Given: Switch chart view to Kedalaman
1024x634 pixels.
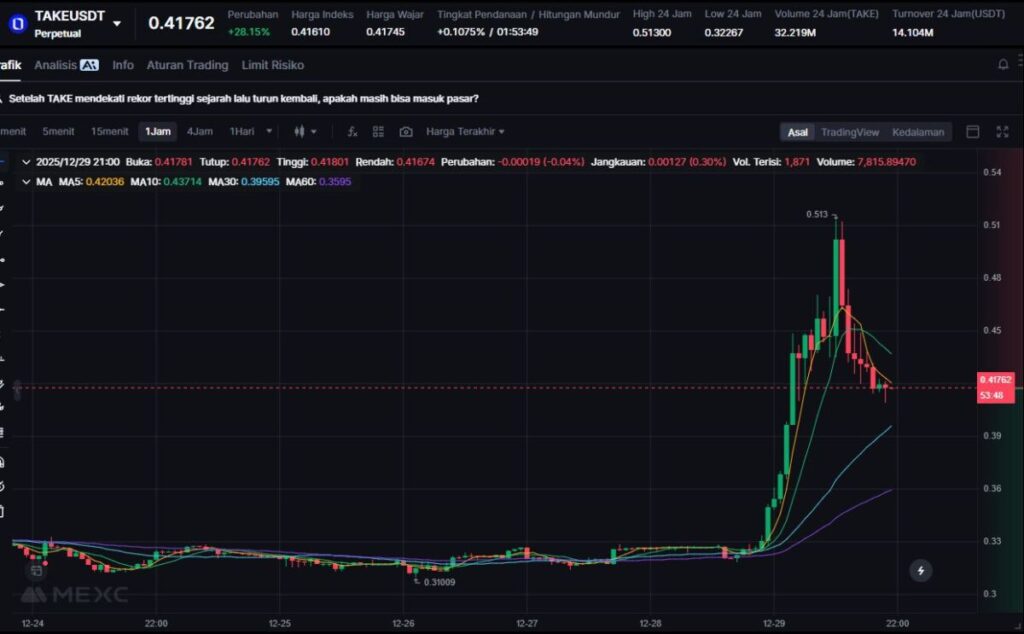Looking at the screenshot, I should 917,132.
